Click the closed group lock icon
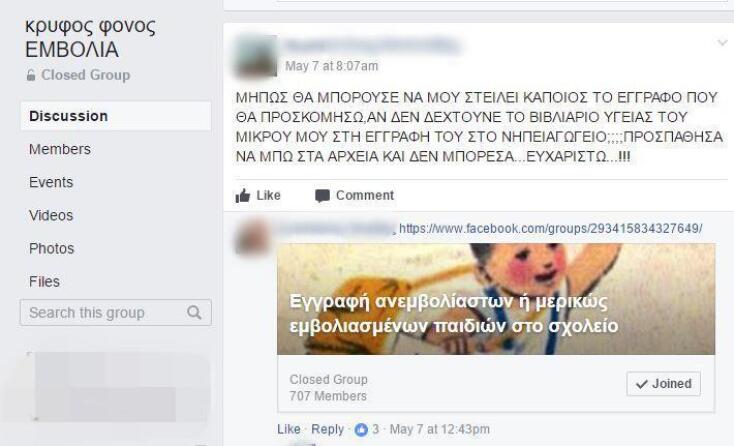 click(31, 75)
